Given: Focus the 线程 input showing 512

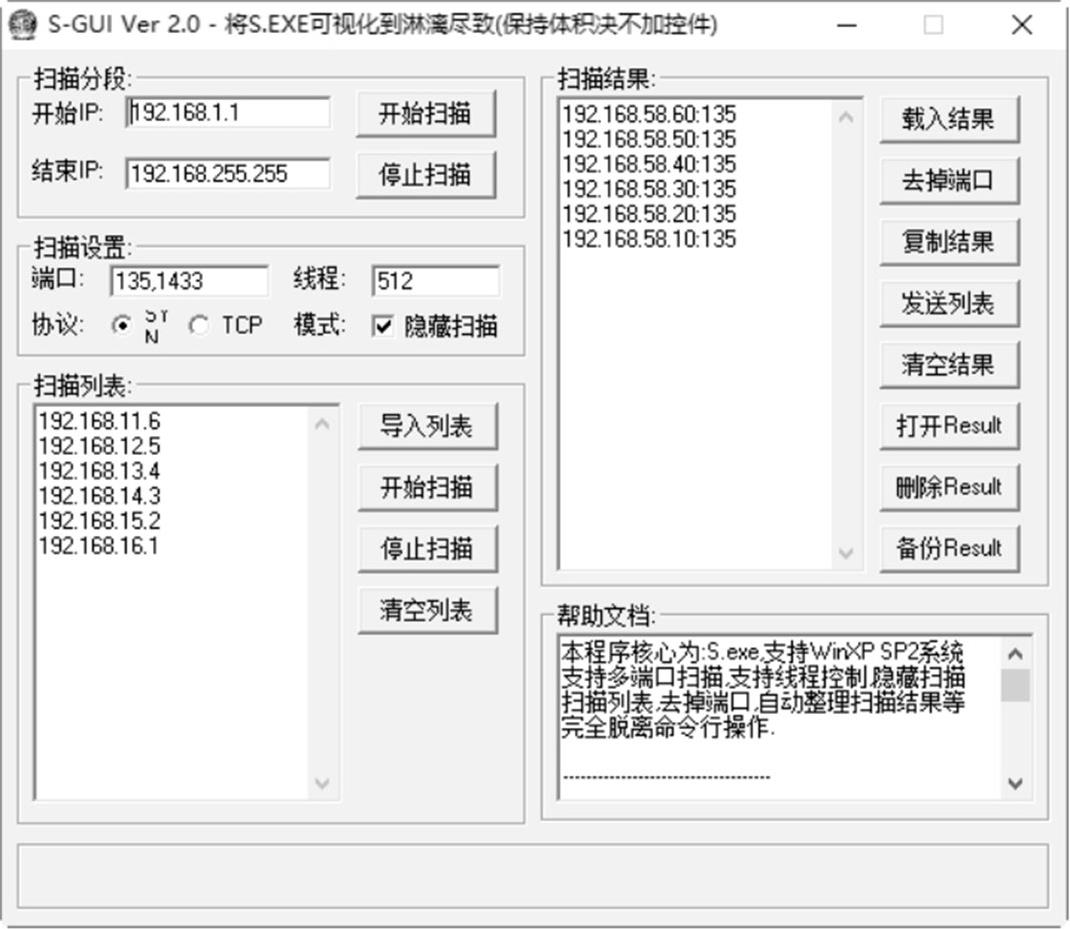Looking at the screenshot, I should 436,281.
